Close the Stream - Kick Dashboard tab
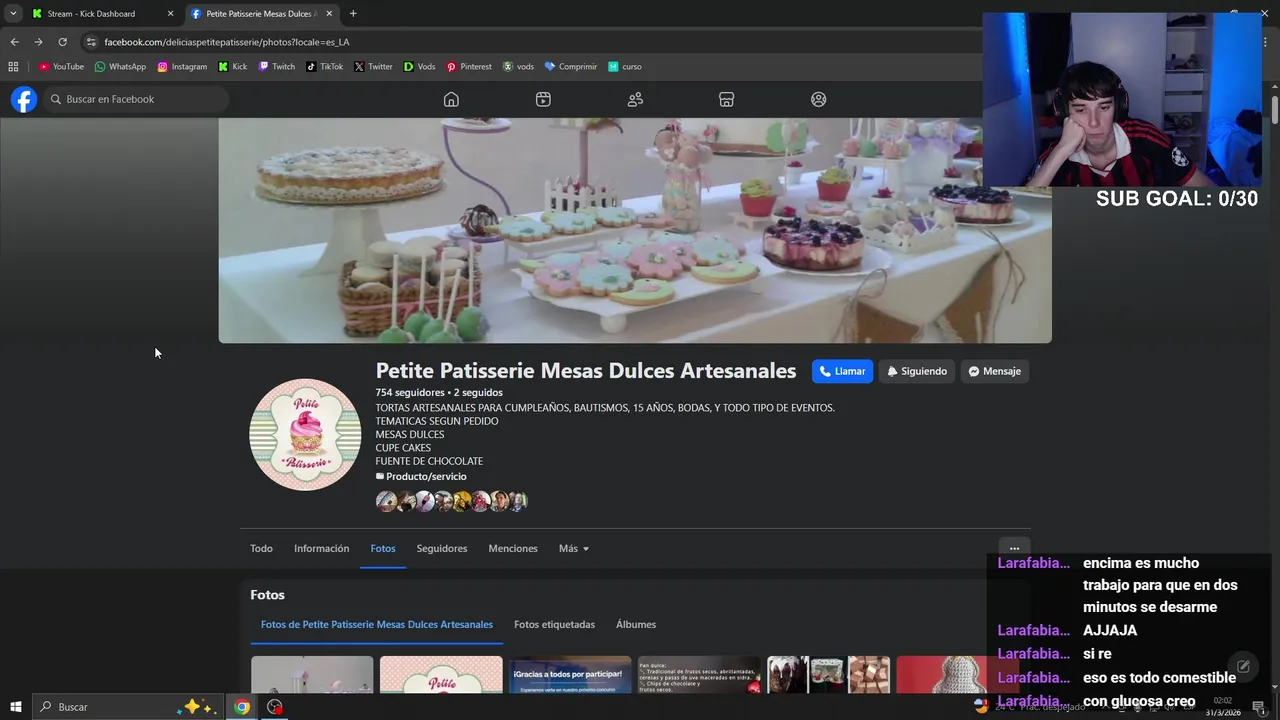 tap(170, 14)
